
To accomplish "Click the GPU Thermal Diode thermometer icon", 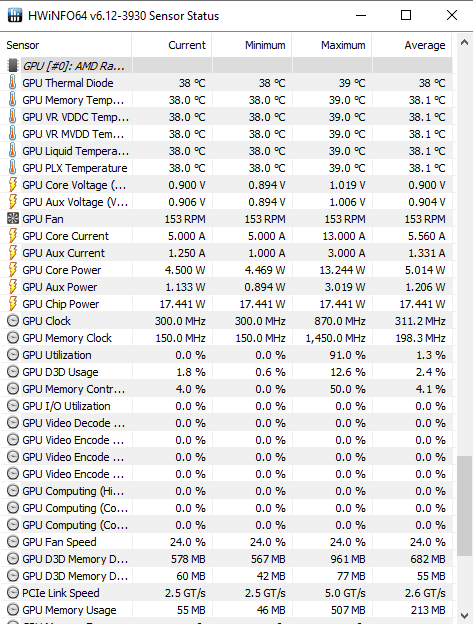I will (x=13, y=83).
